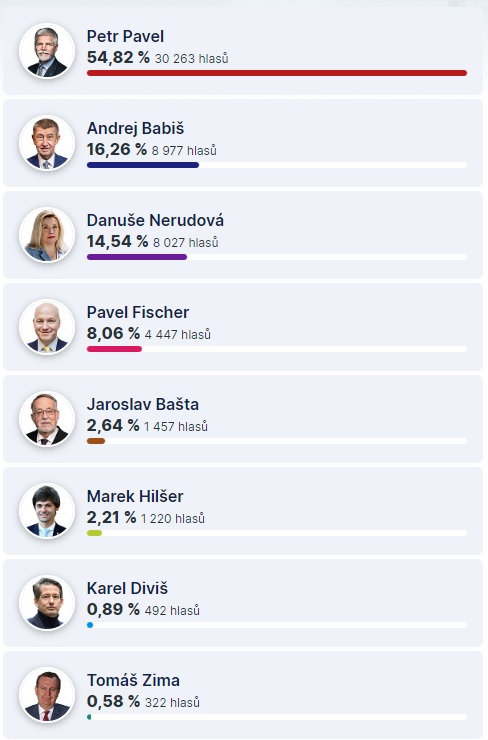Screen dimensions: 488x740
Task: Click the Pavel Fischer name heading
Action: tap(138, 312)
